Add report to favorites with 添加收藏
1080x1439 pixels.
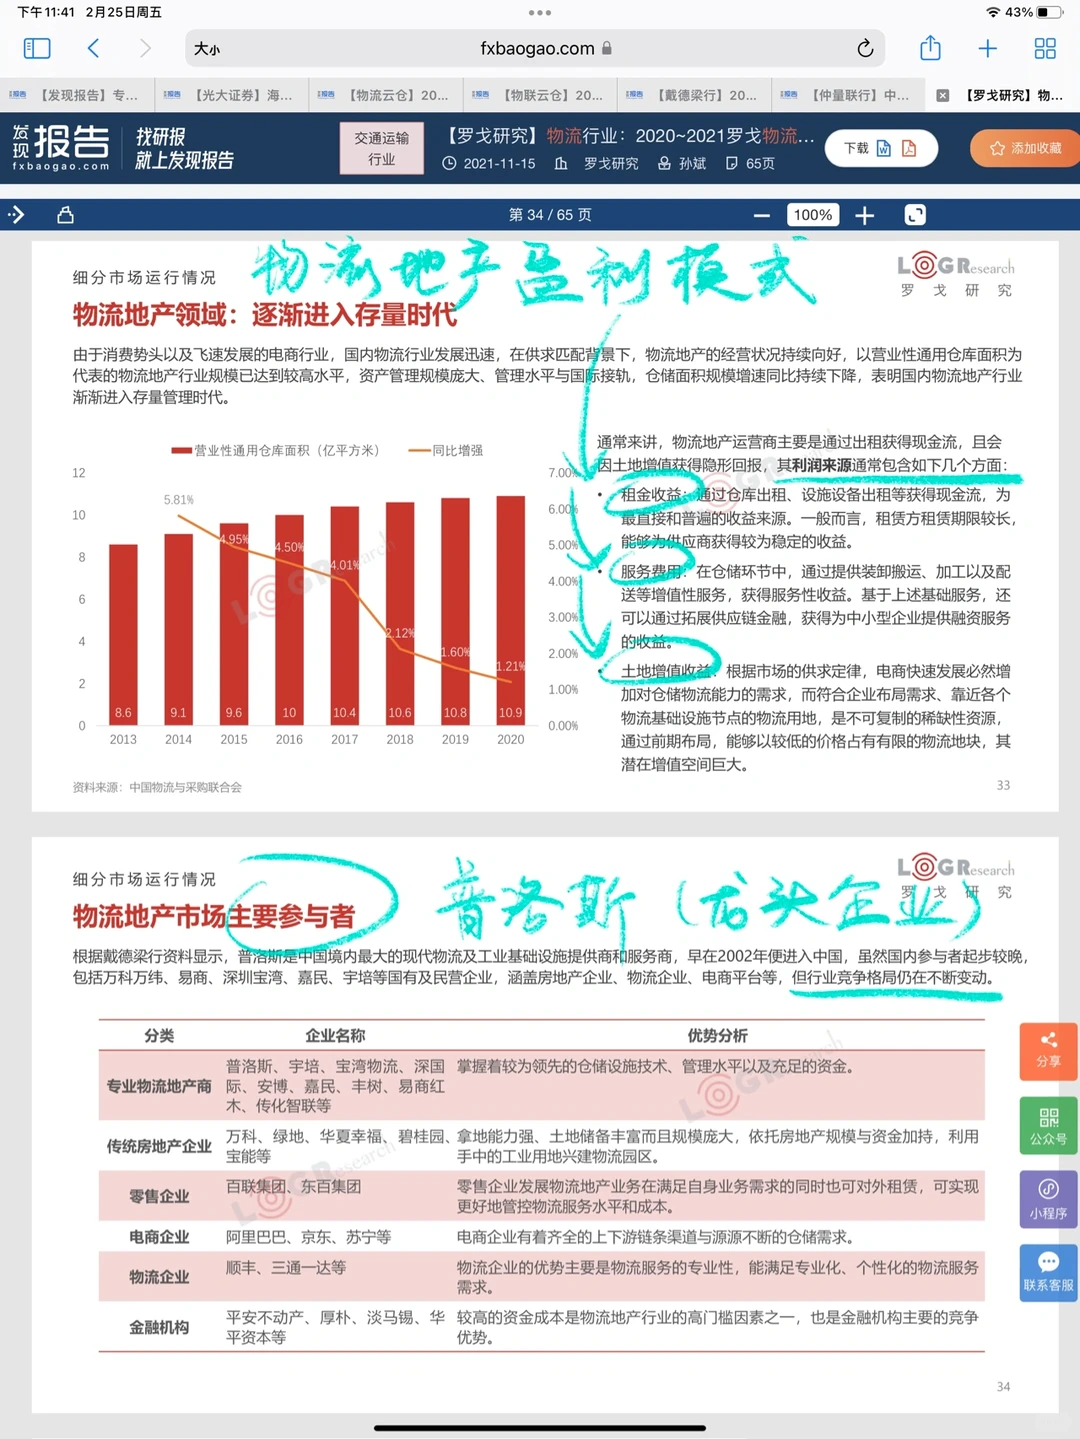click(x=1025, y=148)
